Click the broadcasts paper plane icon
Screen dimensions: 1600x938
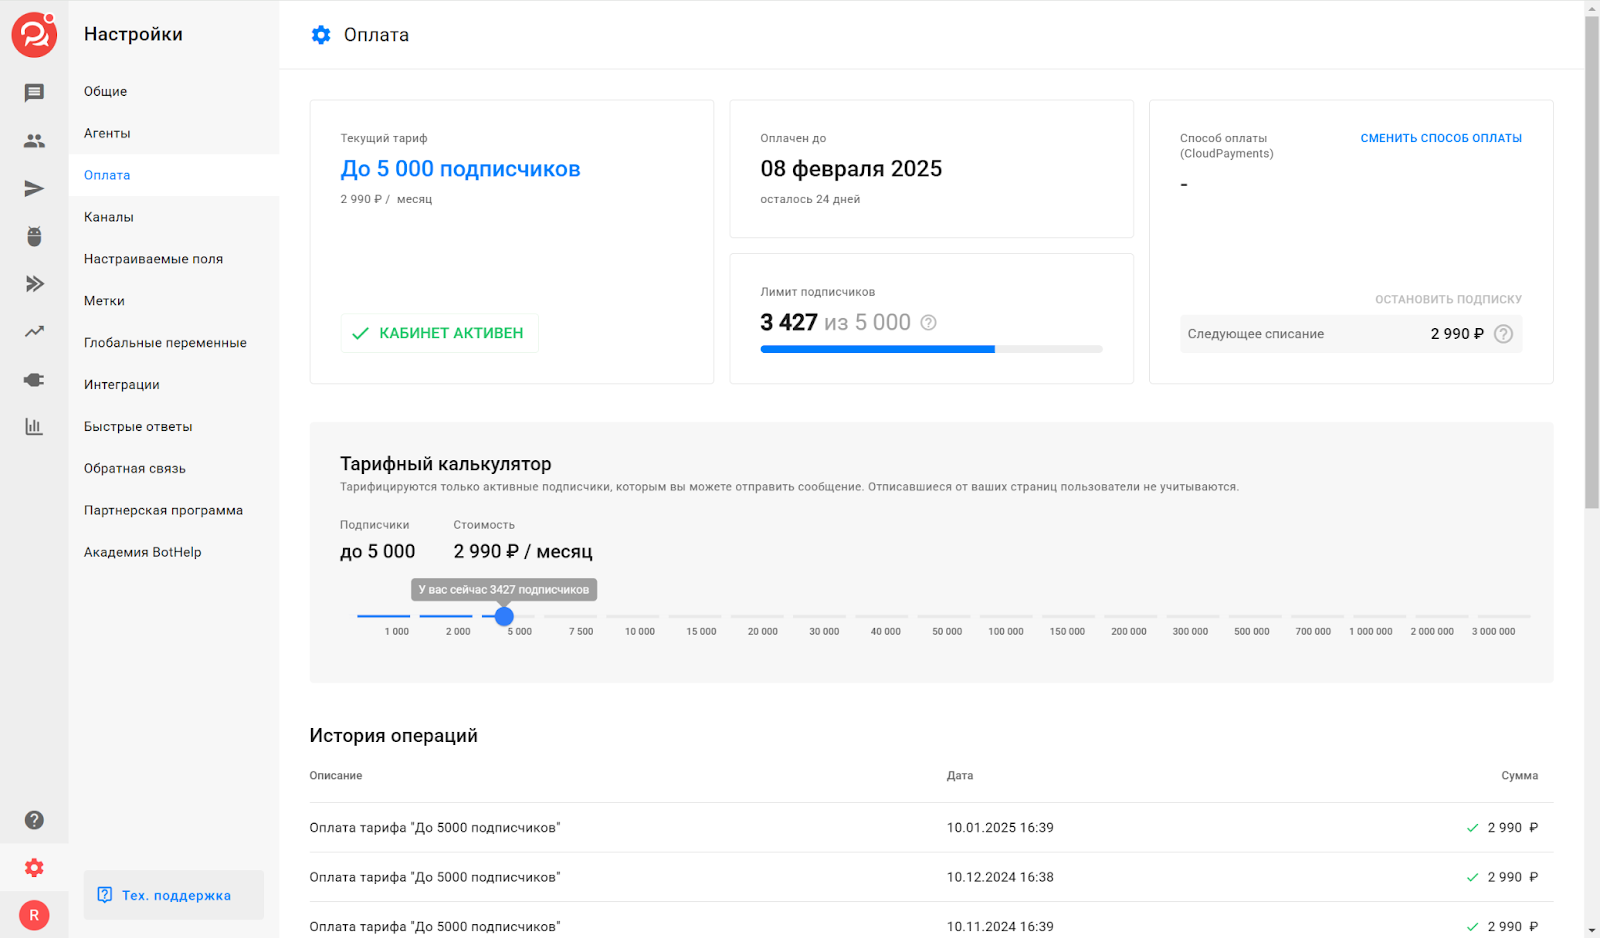[34, 189]
